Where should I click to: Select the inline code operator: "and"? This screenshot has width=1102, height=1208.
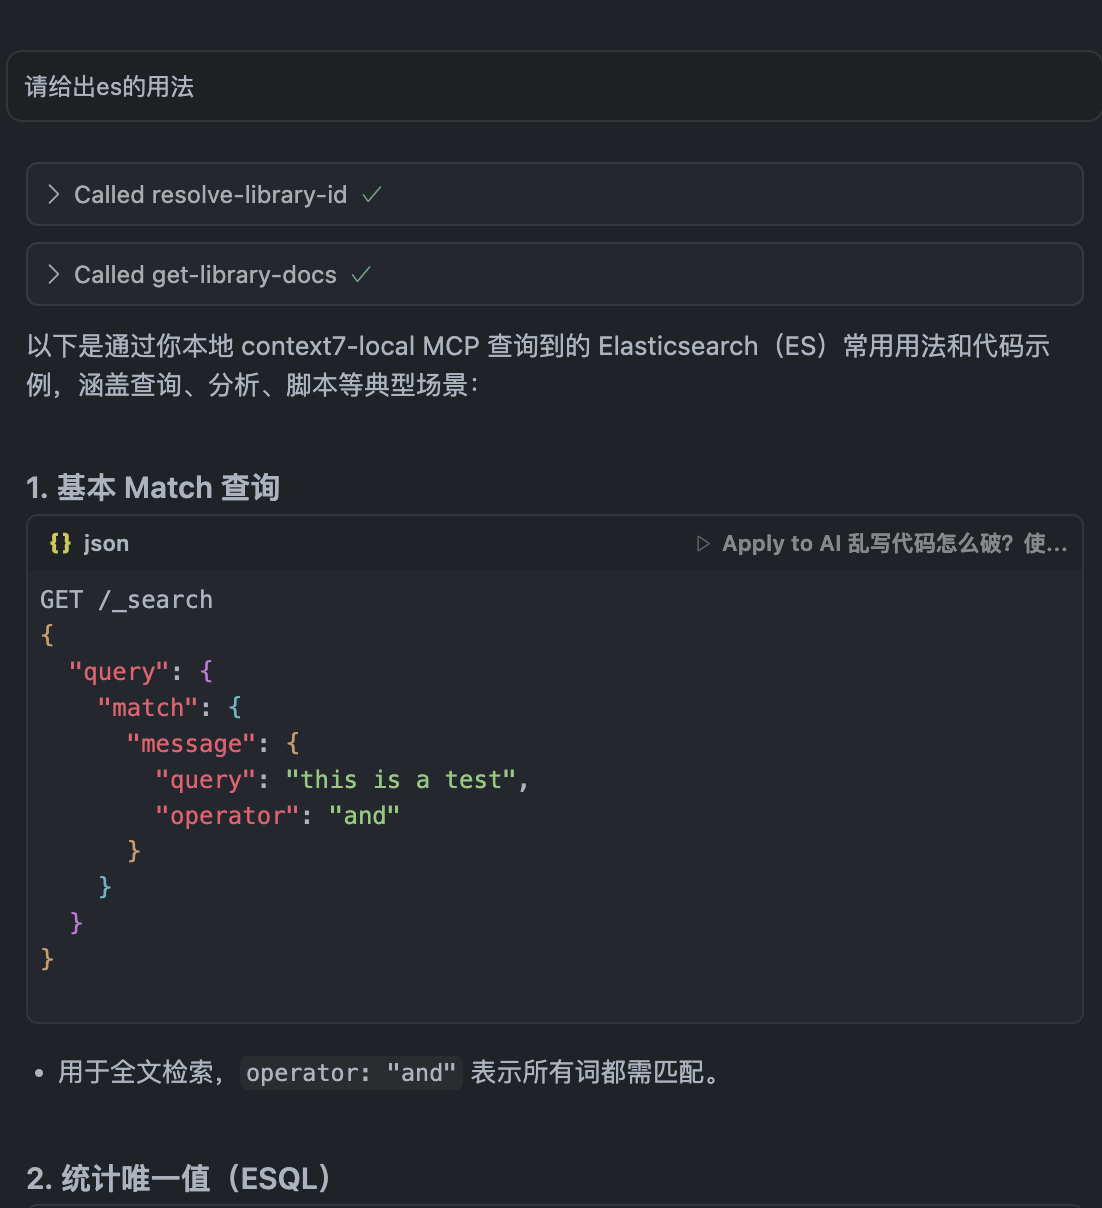(350, 1073)
